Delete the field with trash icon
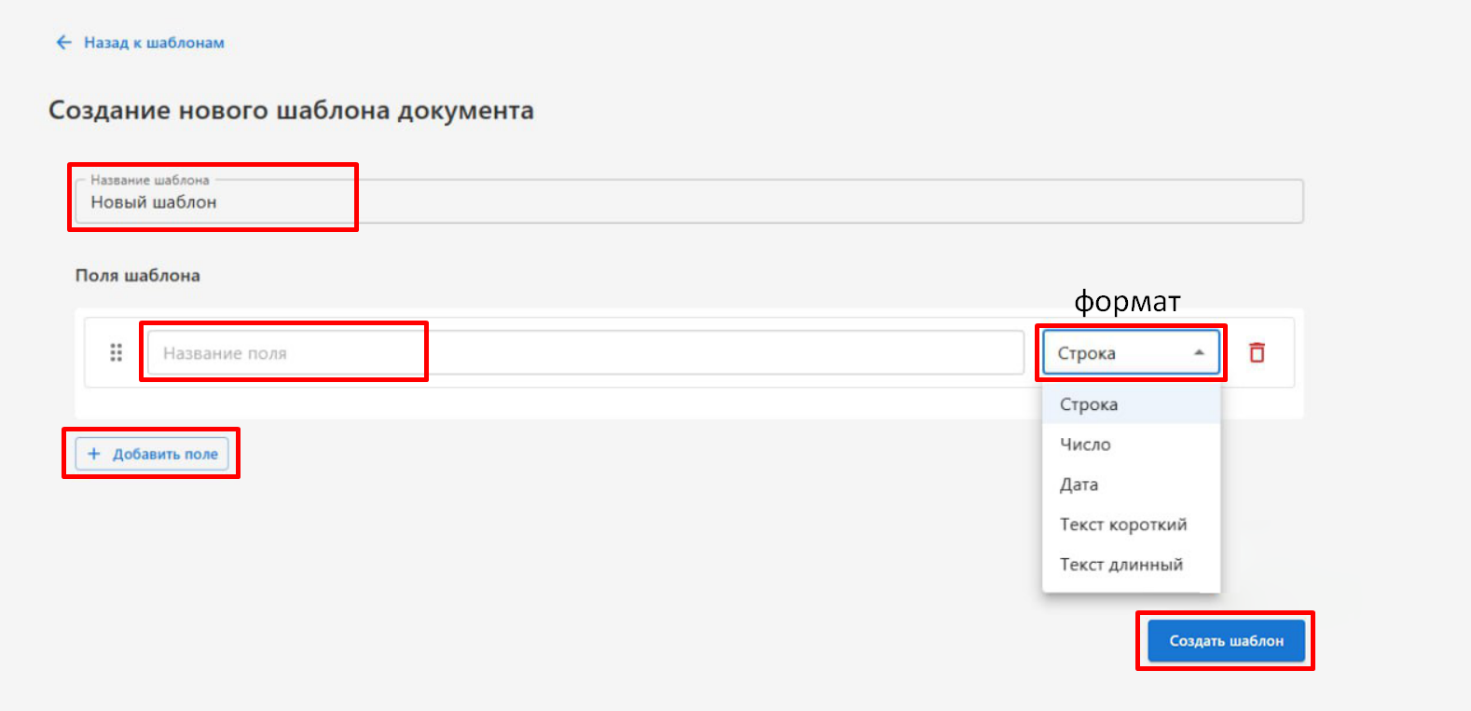This screenshot has height=711, width=1471. click(1257, 352)
